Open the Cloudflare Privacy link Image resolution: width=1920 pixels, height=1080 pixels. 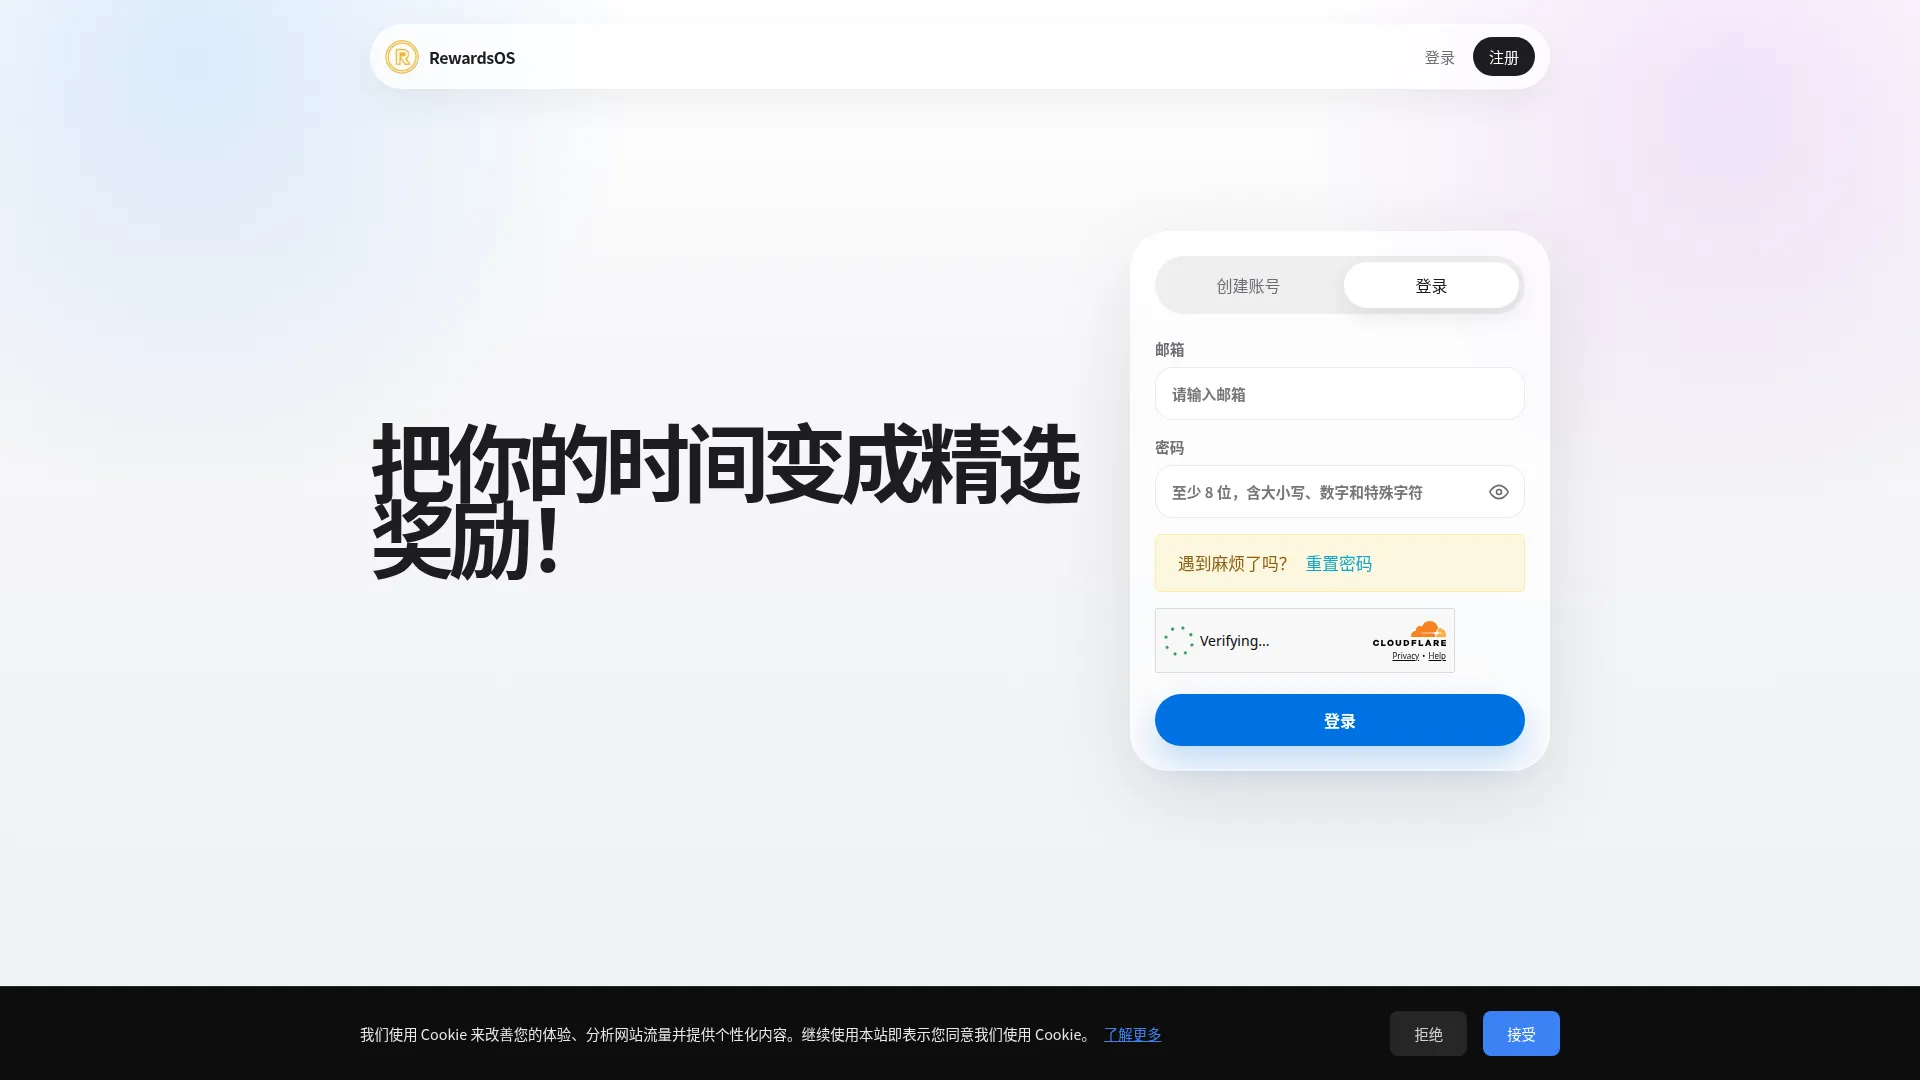pos(1405,656)
